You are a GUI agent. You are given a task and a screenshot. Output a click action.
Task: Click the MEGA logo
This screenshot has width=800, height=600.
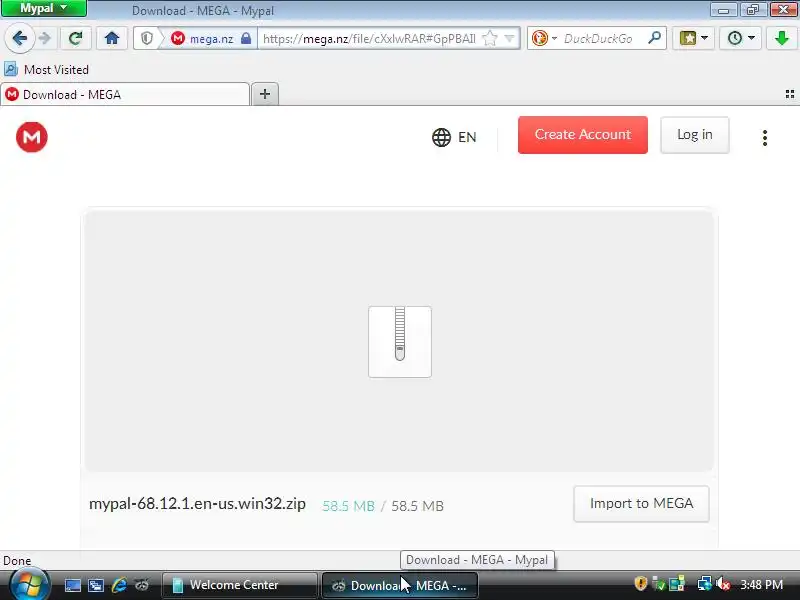coord(32,137)
